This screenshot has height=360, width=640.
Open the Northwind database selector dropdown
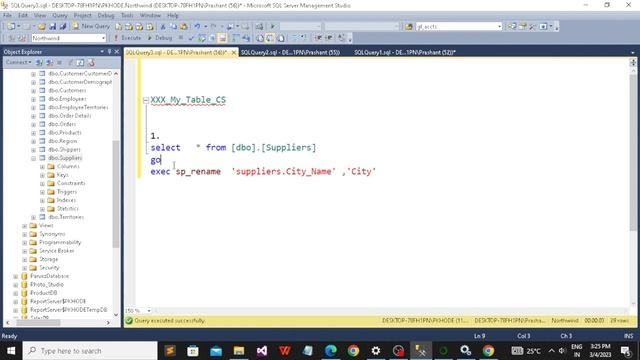(x=103, y=38)
